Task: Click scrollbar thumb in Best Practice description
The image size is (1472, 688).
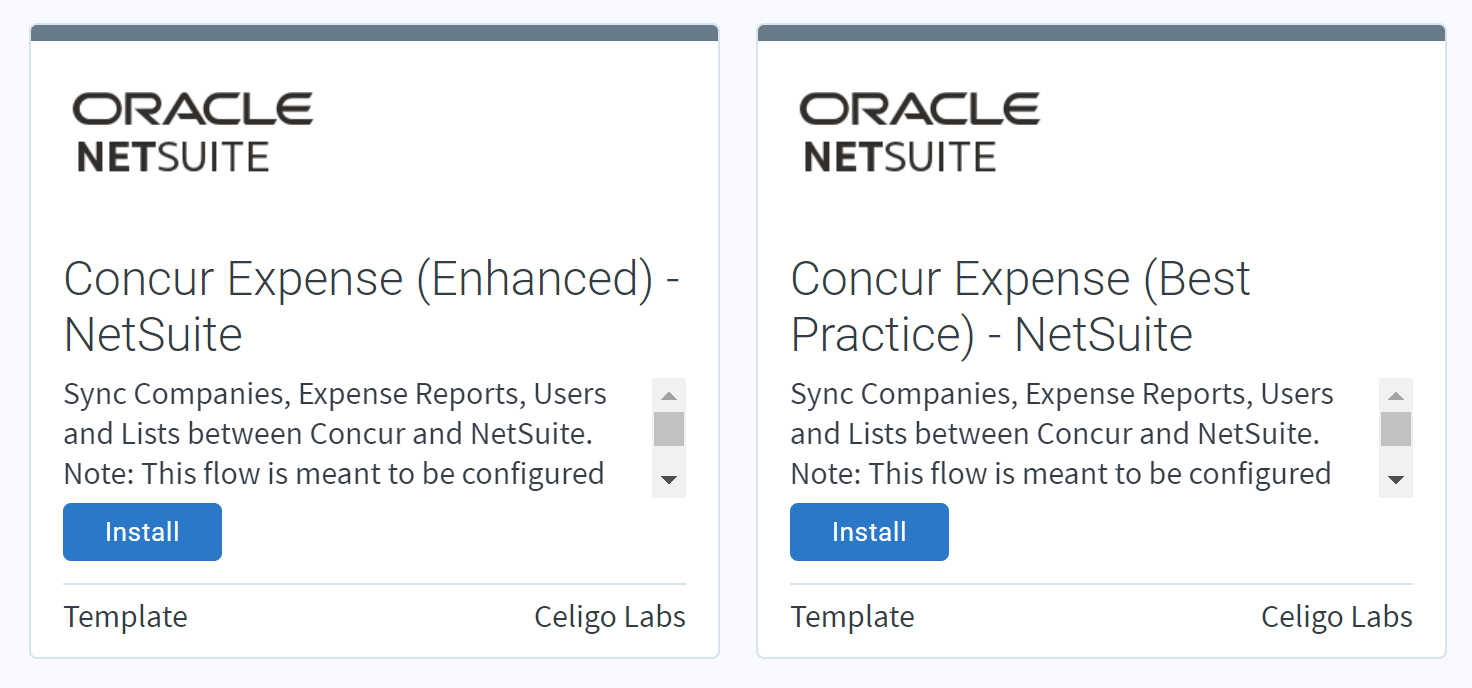Action: 1396,429
